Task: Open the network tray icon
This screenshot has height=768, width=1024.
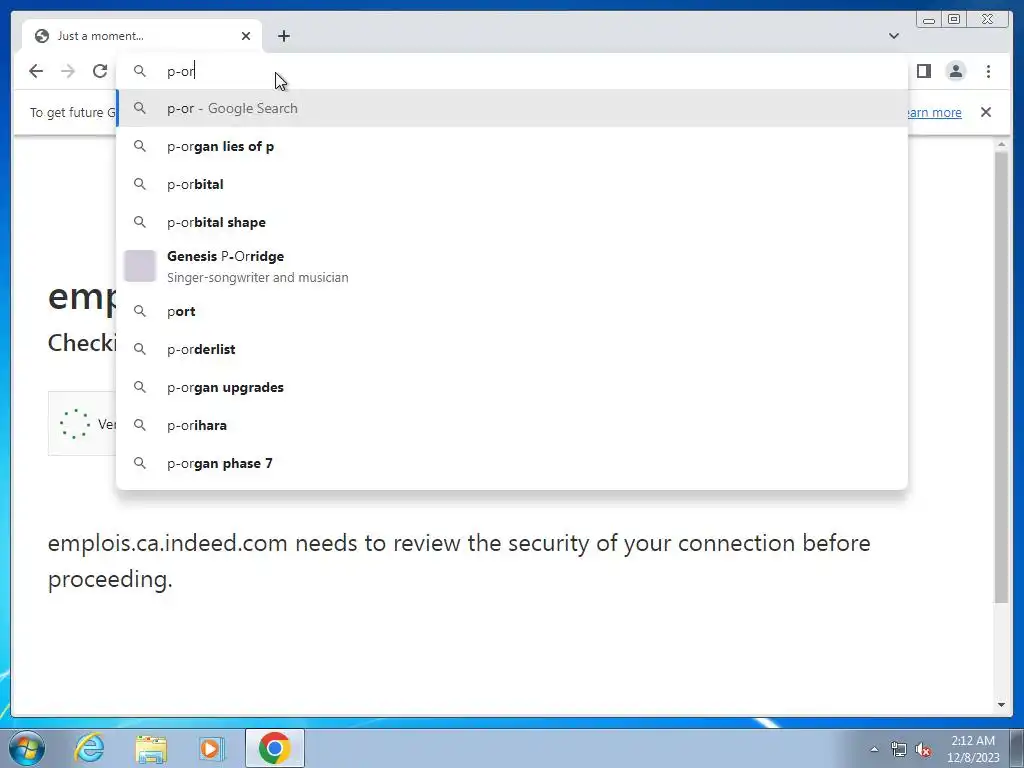Action: (x=899, y=750)
